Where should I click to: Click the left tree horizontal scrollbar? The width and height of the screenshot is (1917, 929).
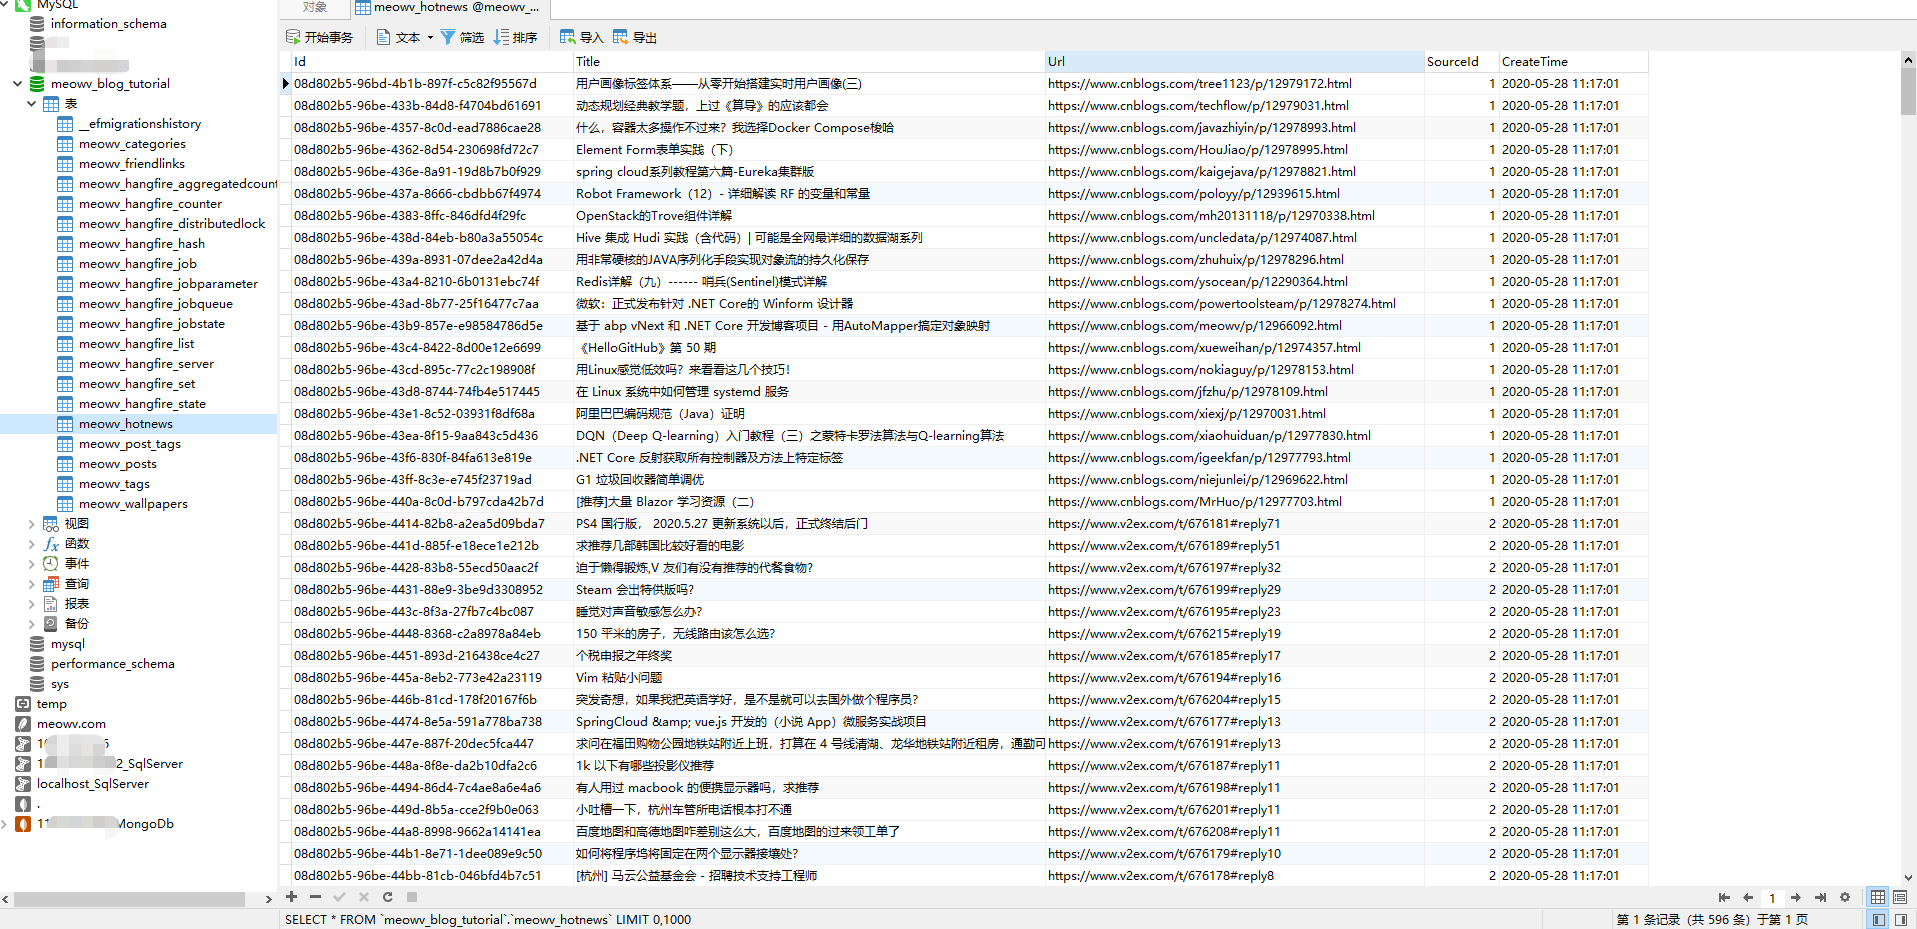[x=130, y=899]
